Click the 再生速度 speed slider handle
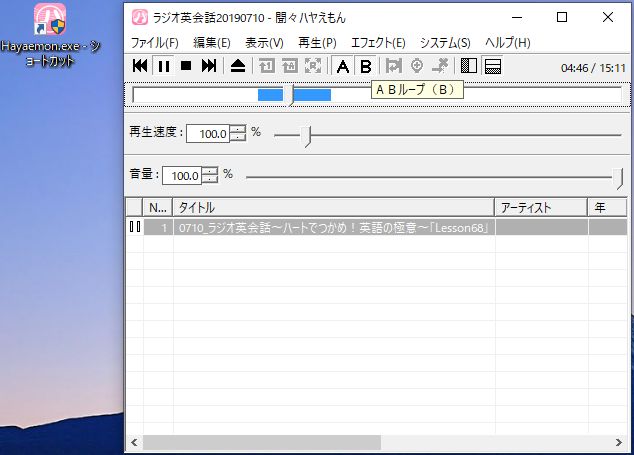This screenshot has width=634, height=455. [x=307, y=136]
